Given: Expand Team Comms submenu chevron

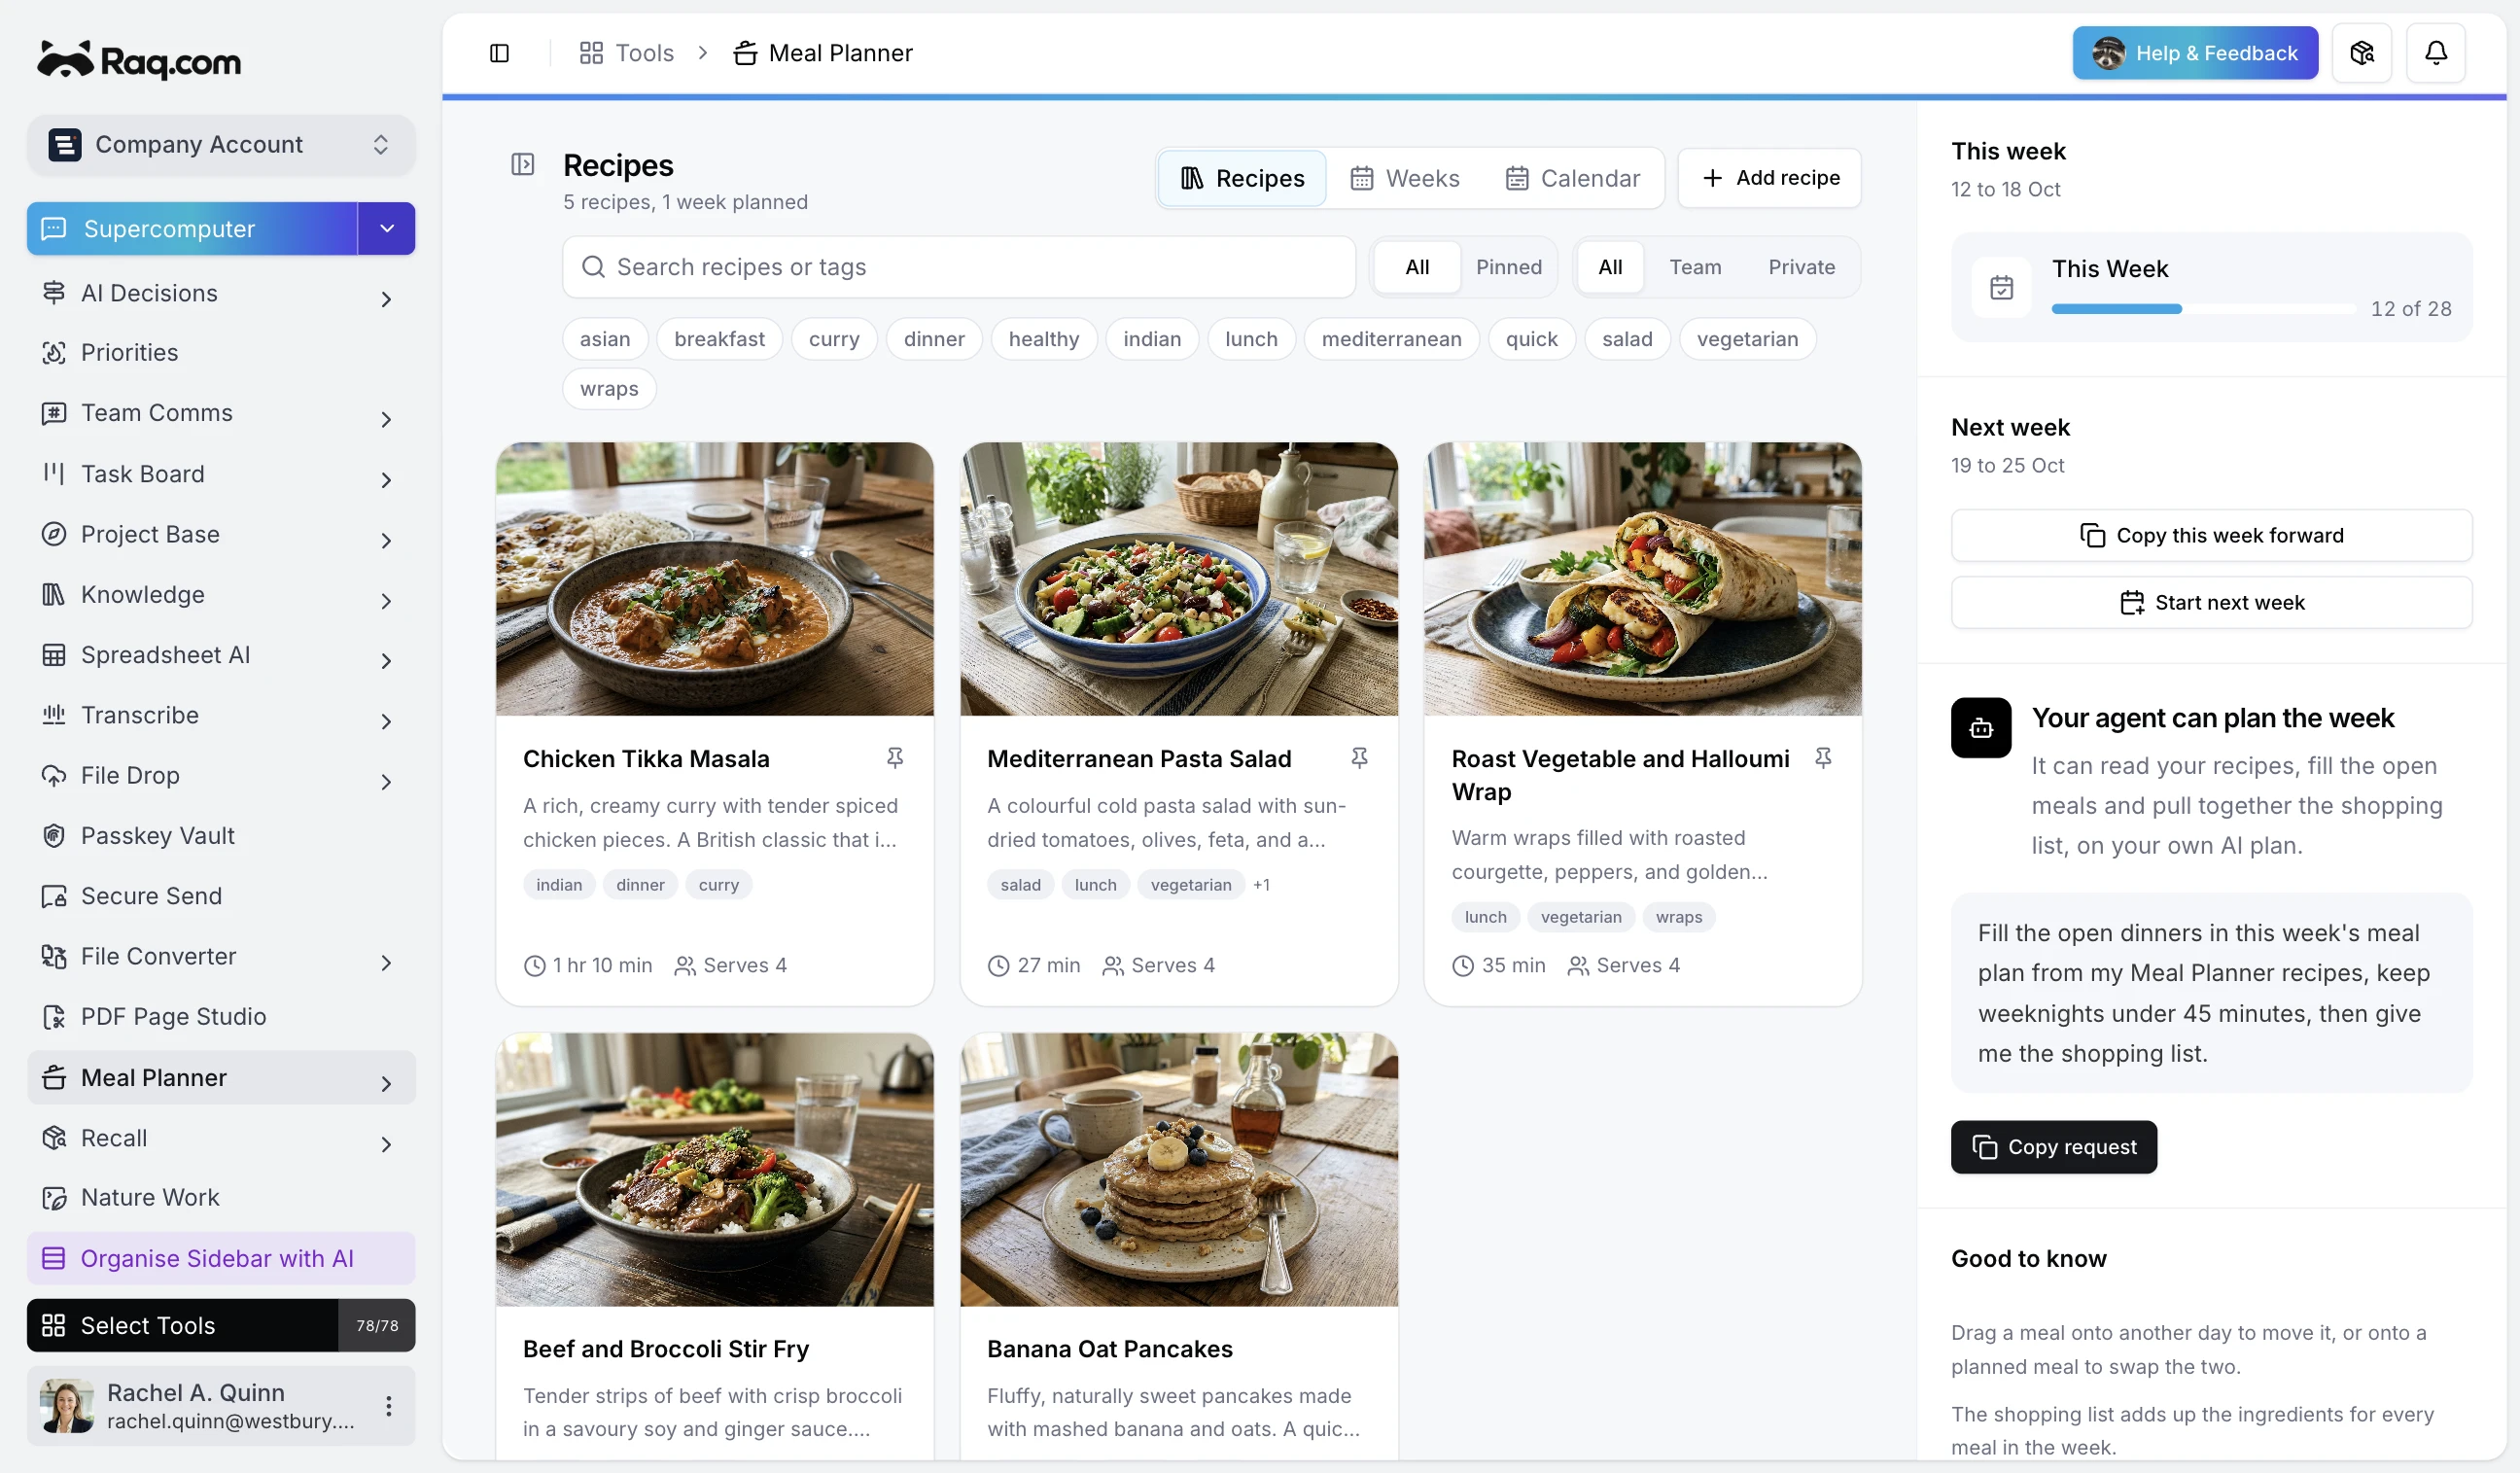Looking at the screenshot, I should (386, 419).
